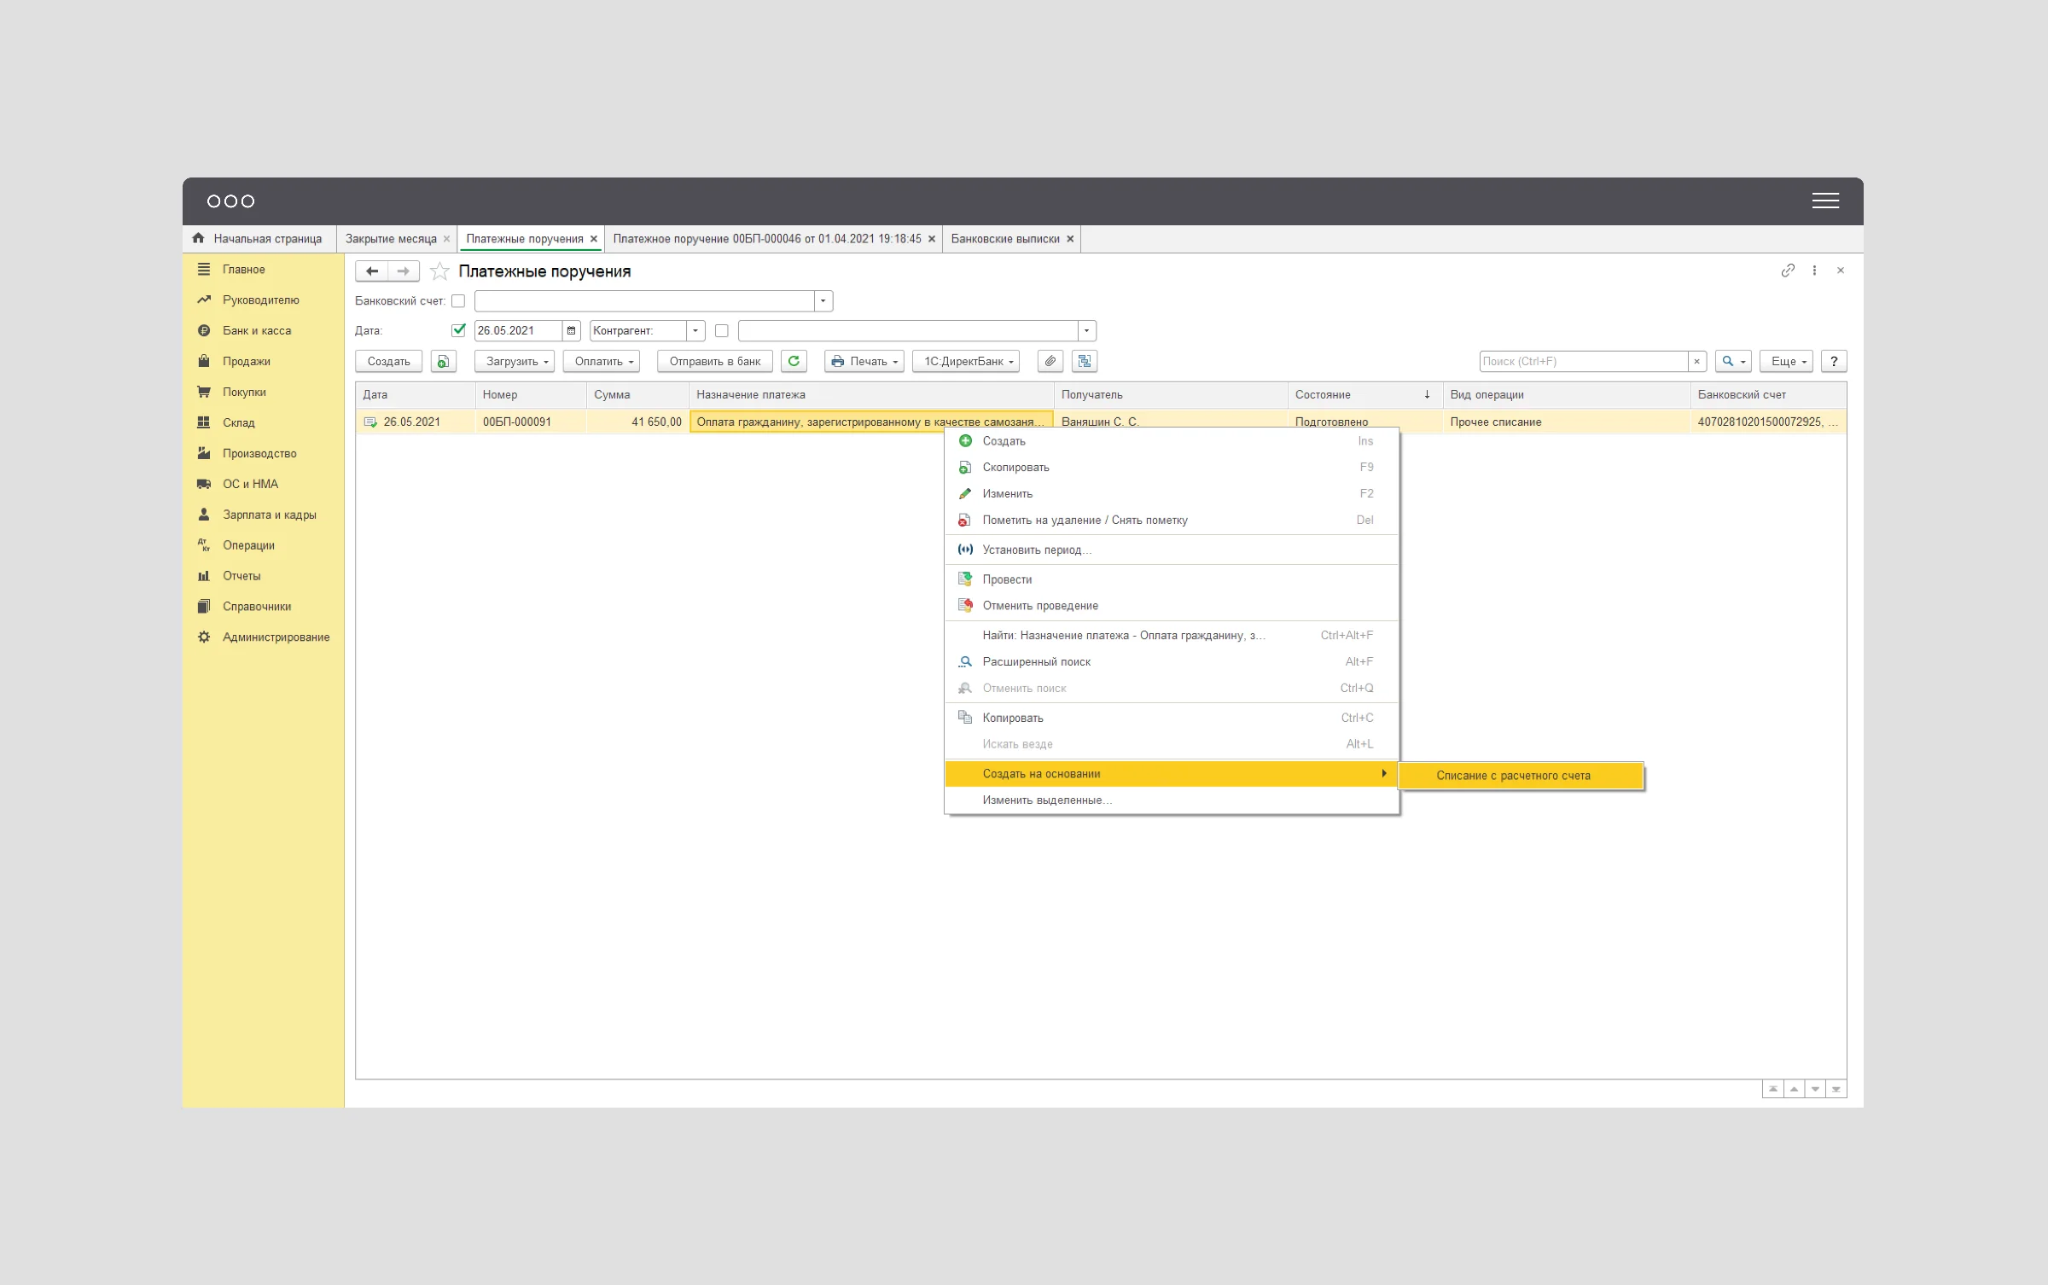Expand the Контрагент value dropdown

click(1086, 331)
